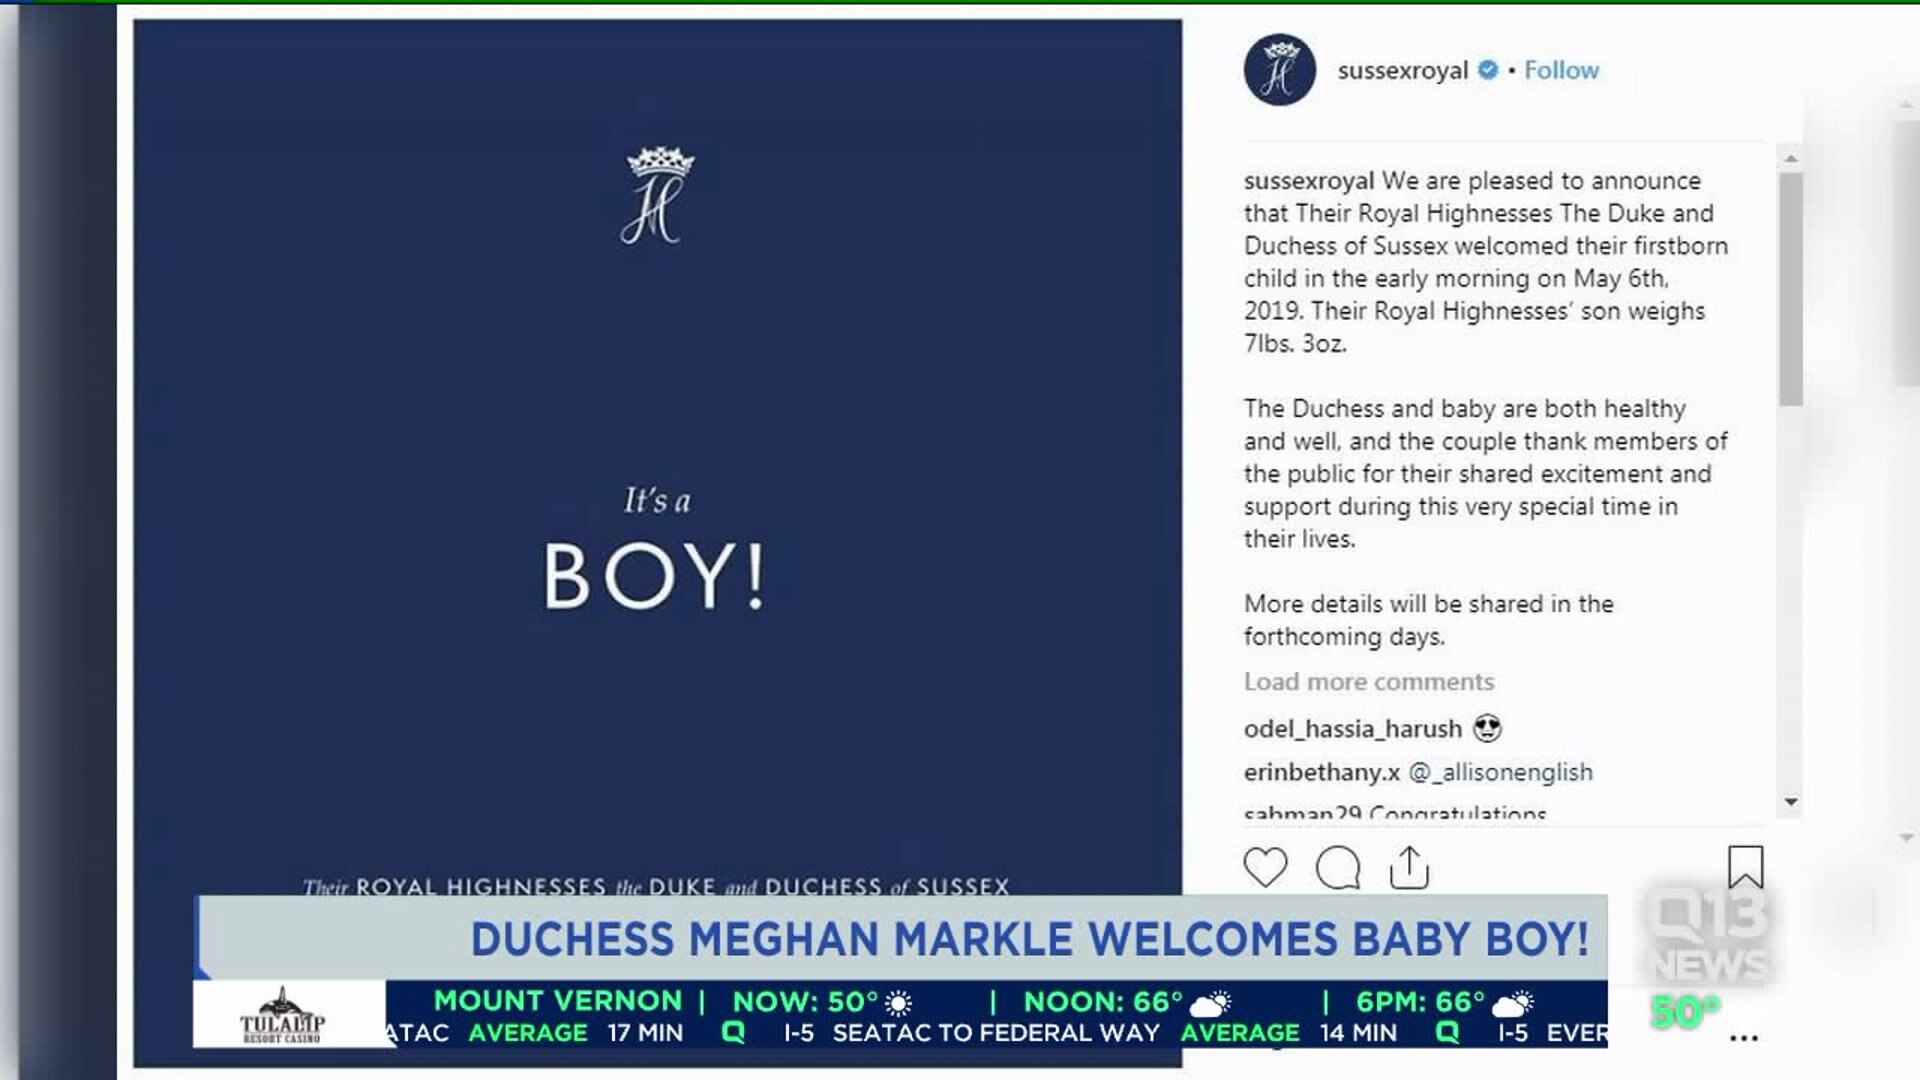
Task: Follow the sussexroyal account
Action: [1561, 70]
